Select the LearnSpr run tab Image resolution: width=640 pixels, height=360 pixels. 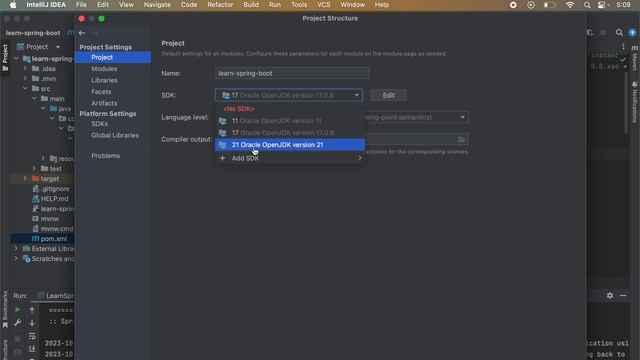pos(56,296)
